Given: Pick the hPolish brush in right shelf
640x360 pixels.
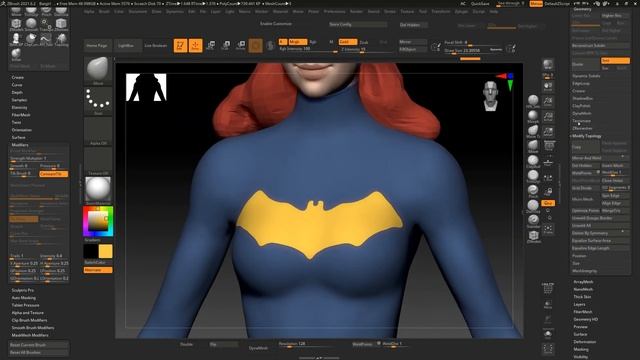Looking at the screenshot, I should [x=533, y=101].
